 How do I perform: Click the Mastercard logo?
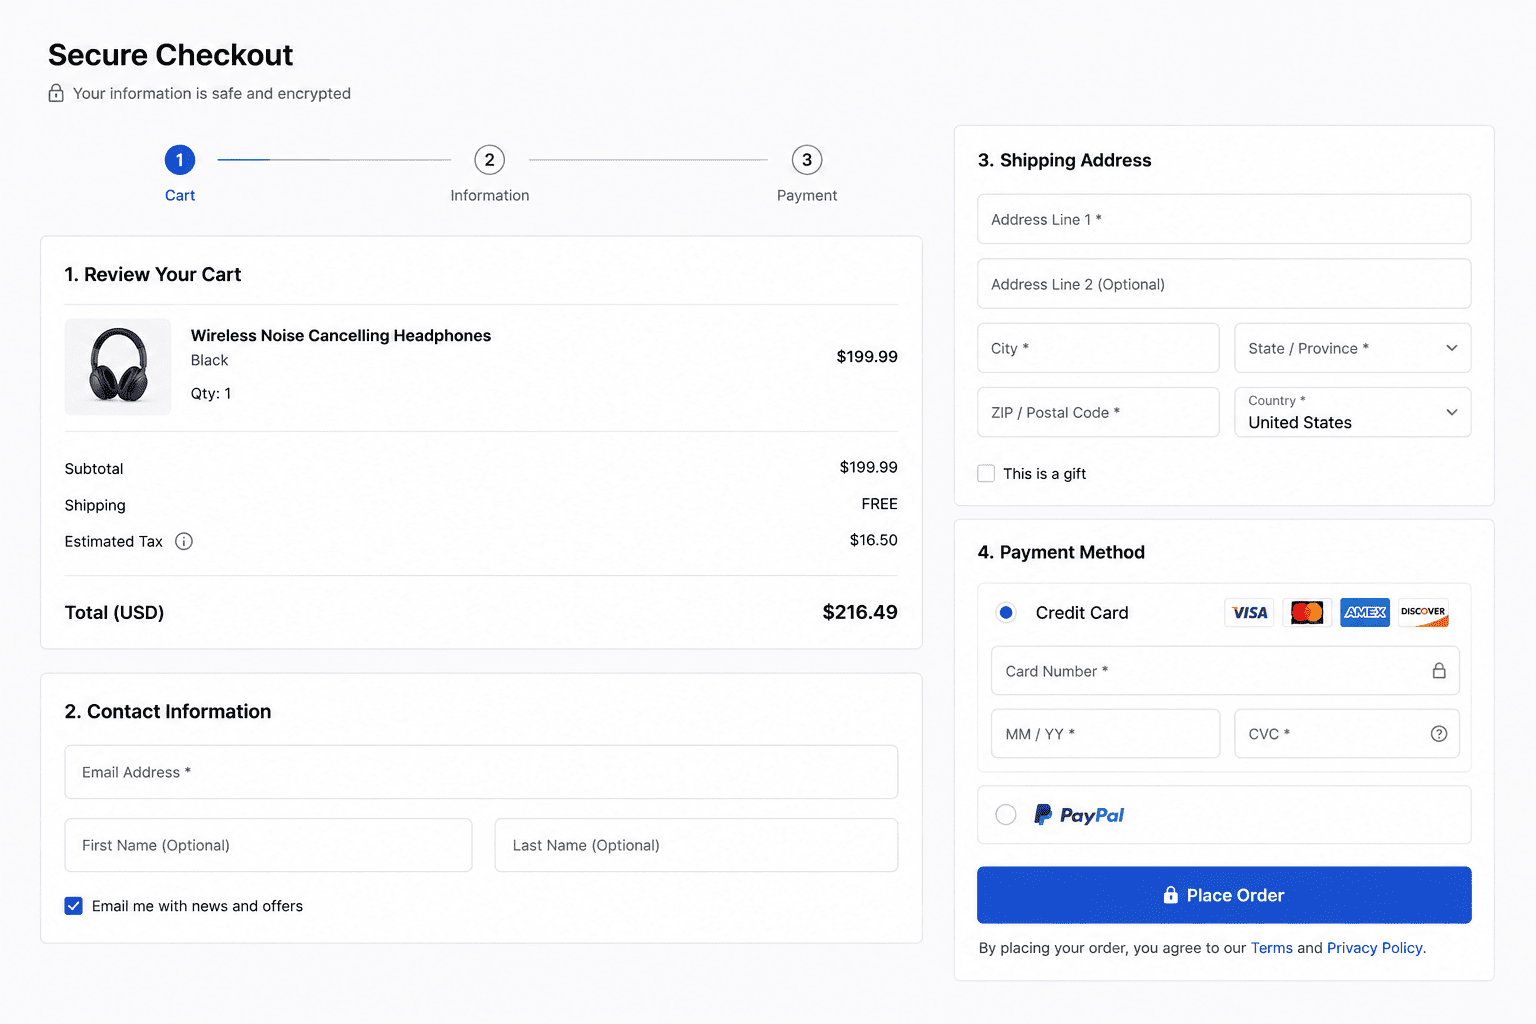[x=1307, y=612]
